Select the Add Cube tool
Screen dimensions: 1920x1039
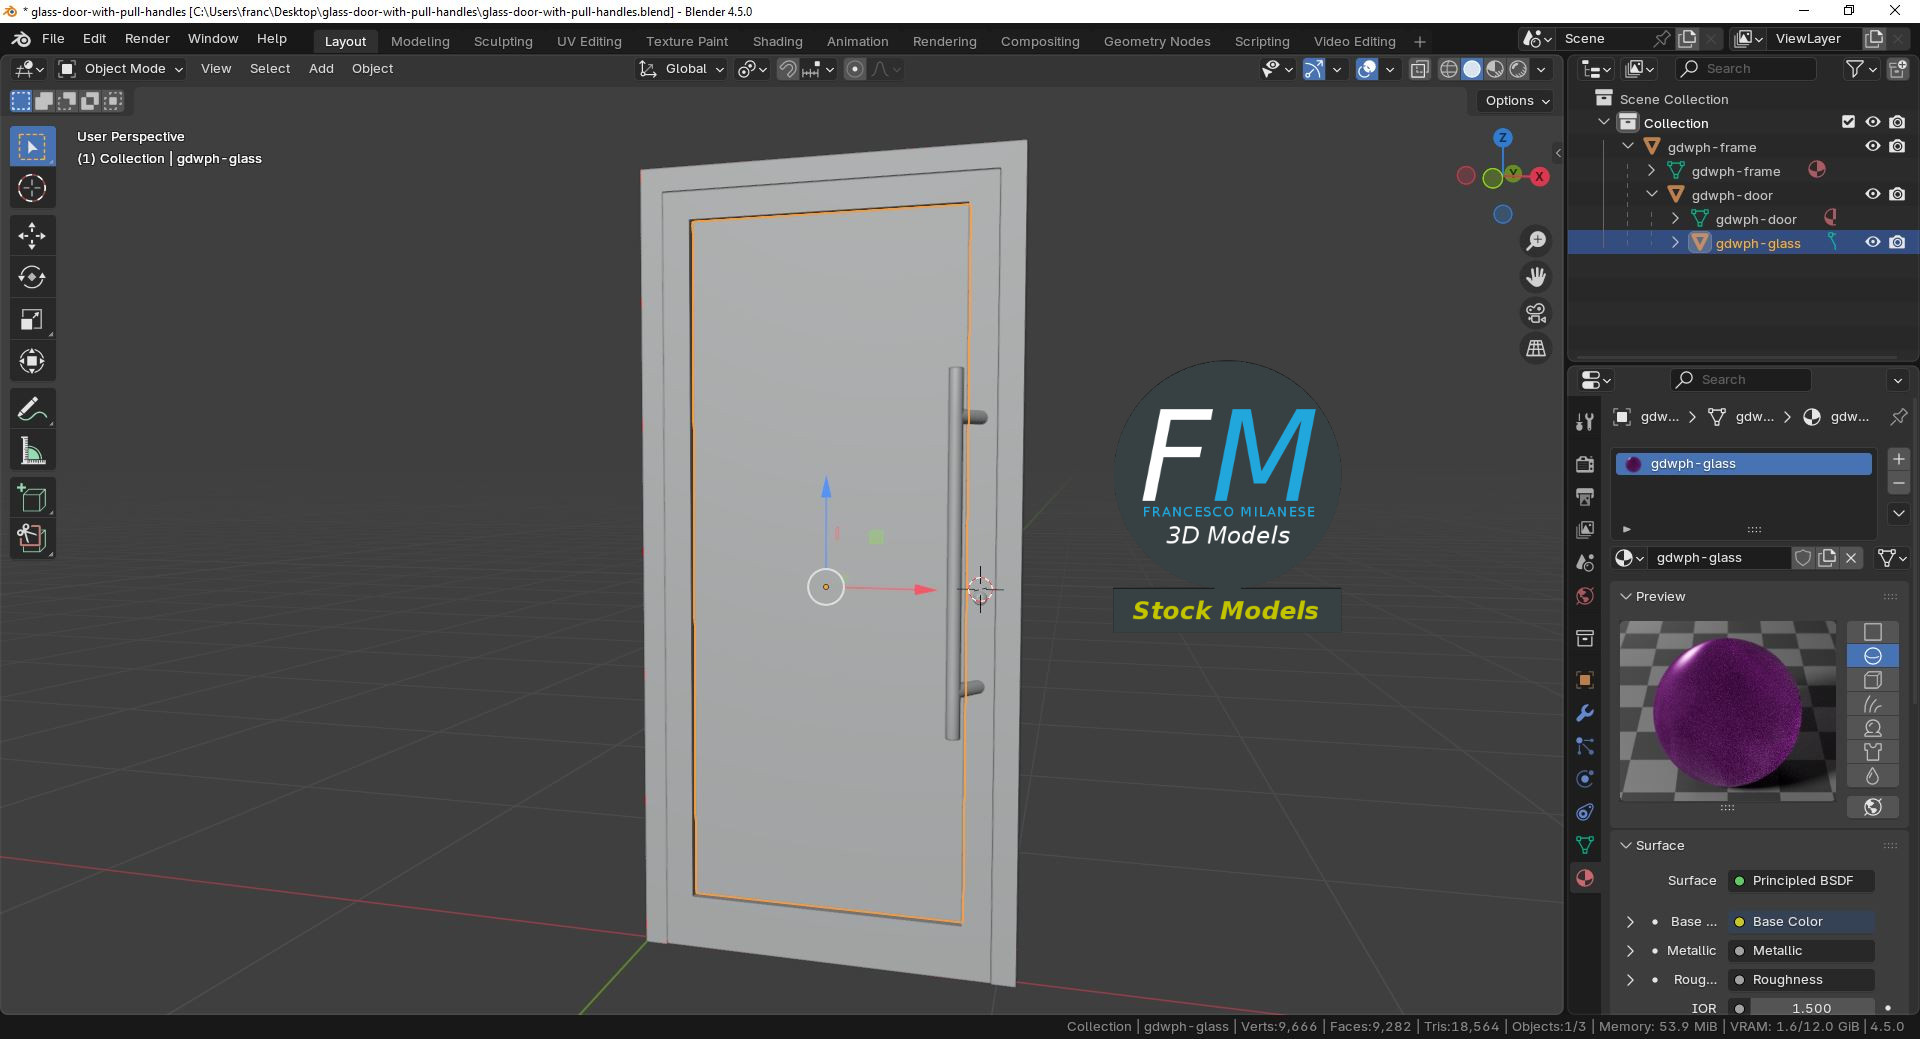(32, 499)
